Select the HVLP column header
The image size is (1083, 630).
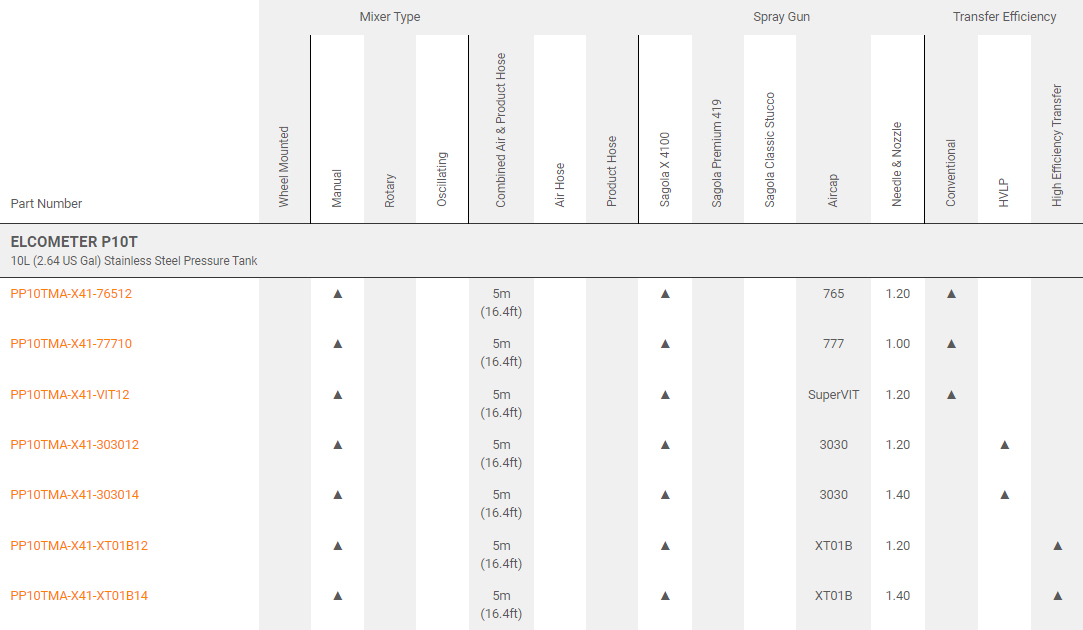point(1004,193)
